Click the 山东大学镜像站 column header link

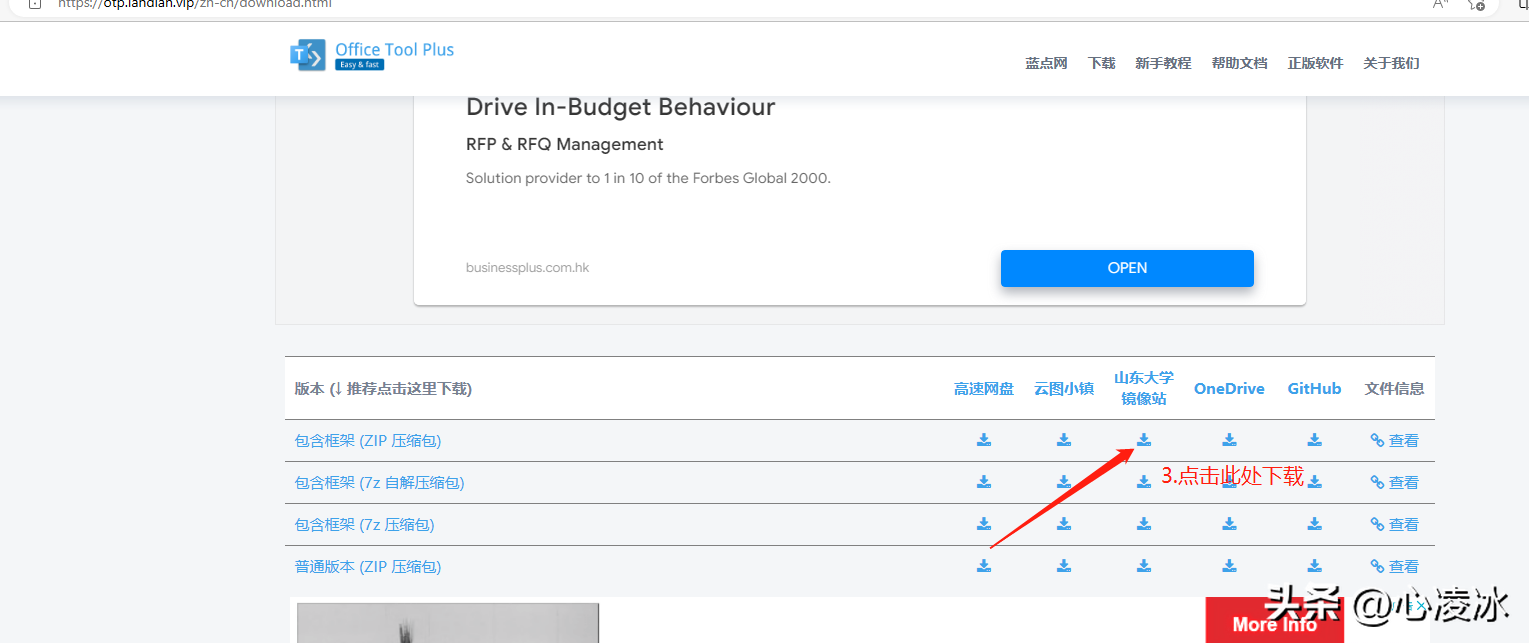[1144, 388]
